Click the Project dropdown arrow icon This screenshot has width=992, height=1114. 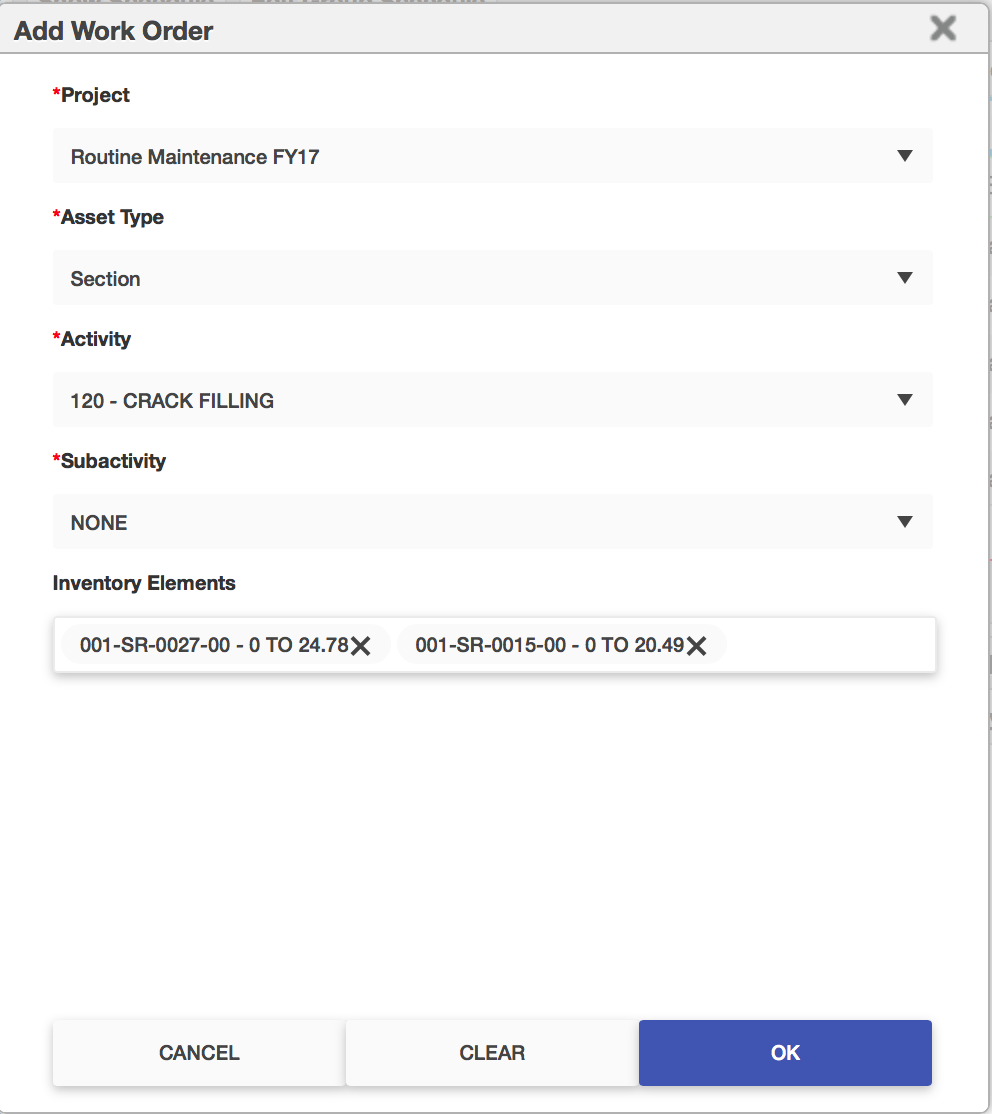(x=905, y=156)
